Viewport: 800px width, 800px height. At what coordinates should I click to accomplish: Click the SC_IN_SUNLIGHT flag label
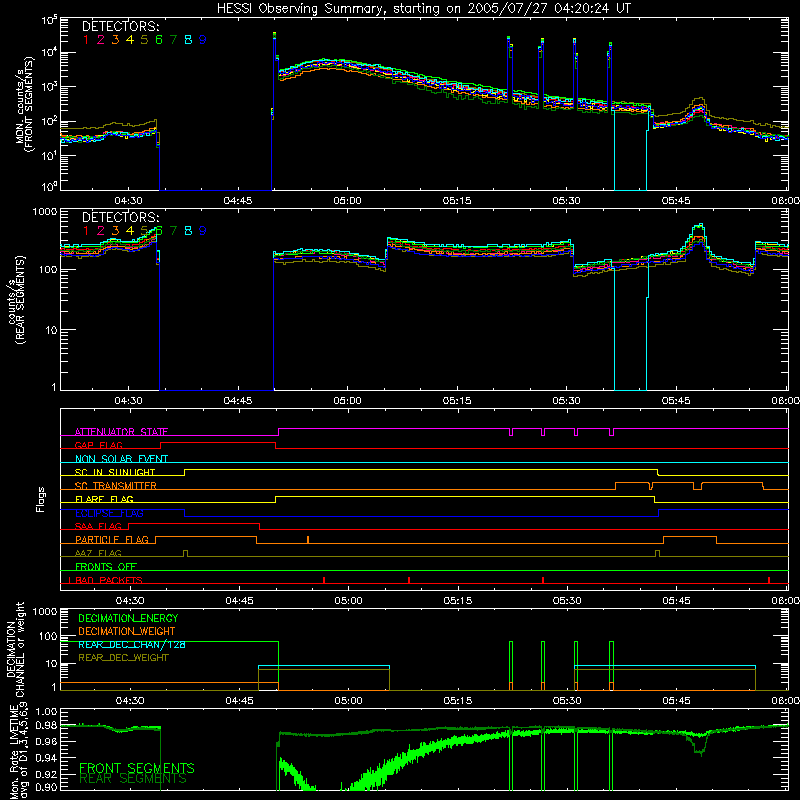click(x=115, y=472)
